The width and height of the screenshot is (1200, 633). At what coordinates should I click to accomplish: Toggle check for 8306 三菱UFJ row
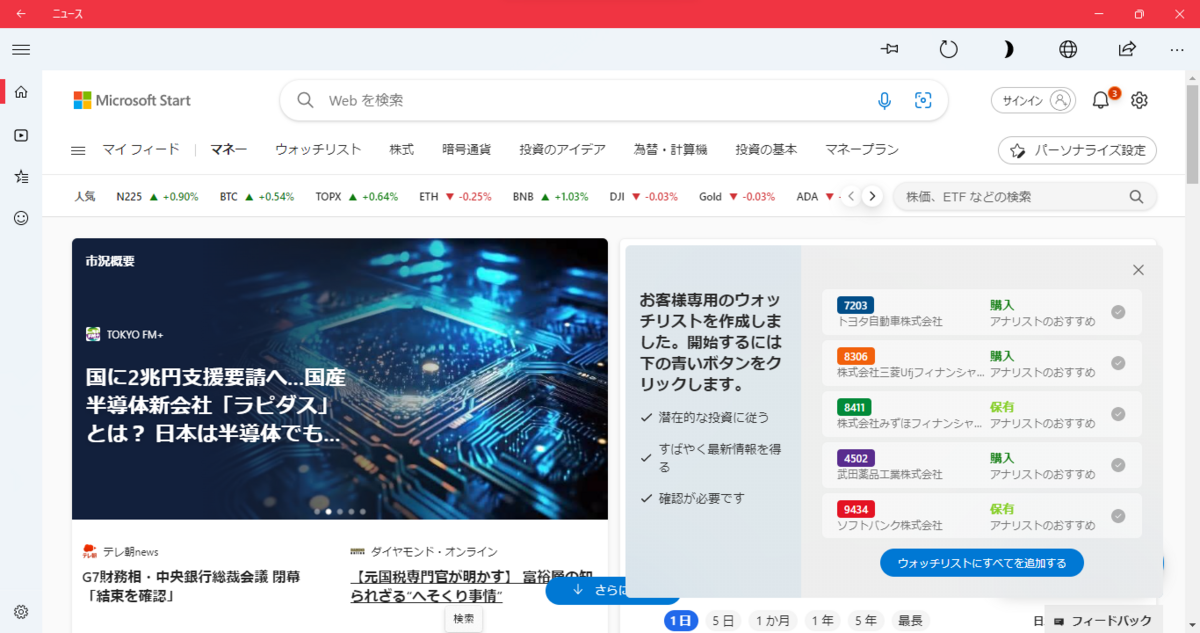pos(1118,363)
